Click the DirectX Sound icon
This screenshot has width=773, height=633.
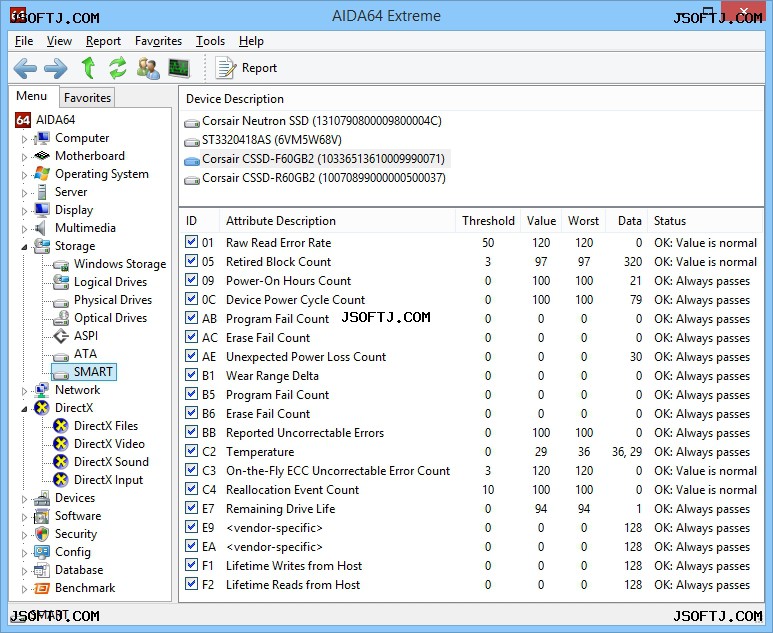click(61, 462)
